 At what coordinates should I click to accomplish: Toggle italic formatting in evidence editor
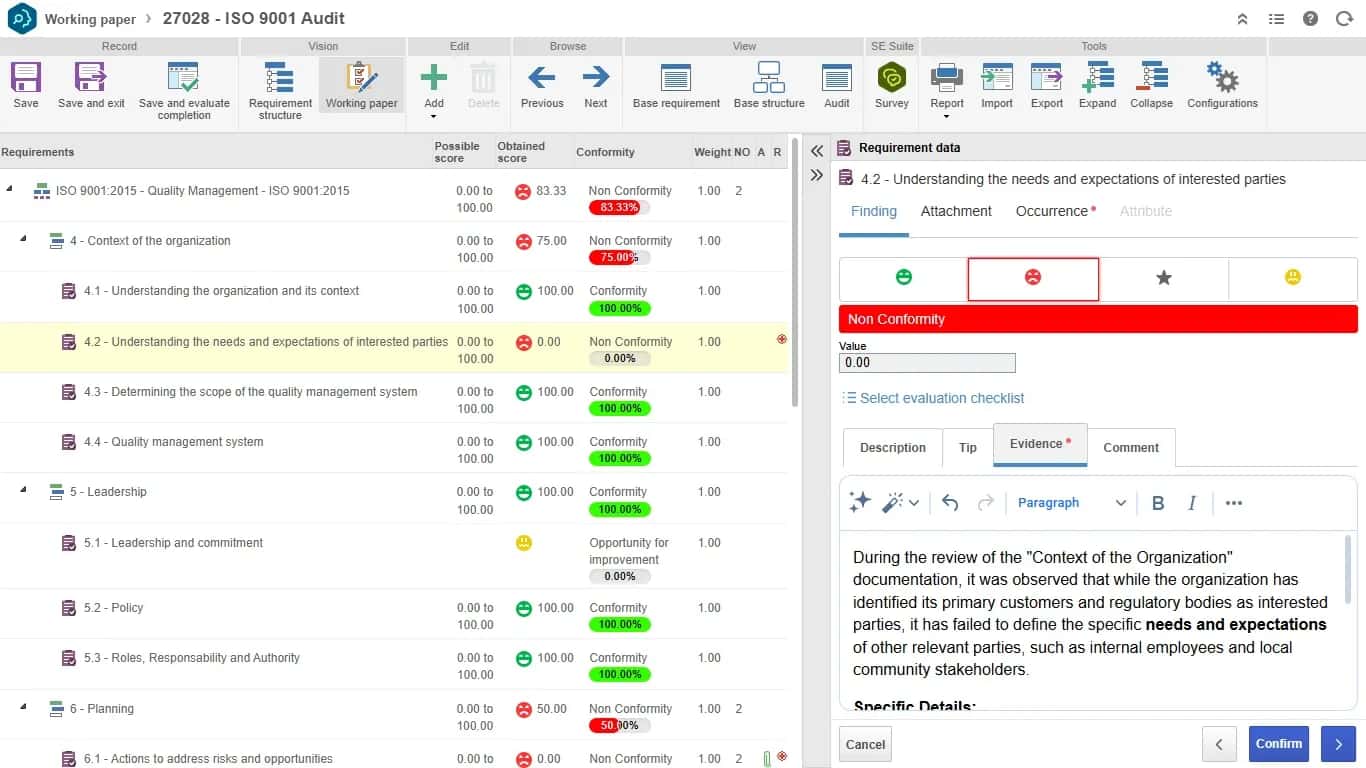point(1192,503)
